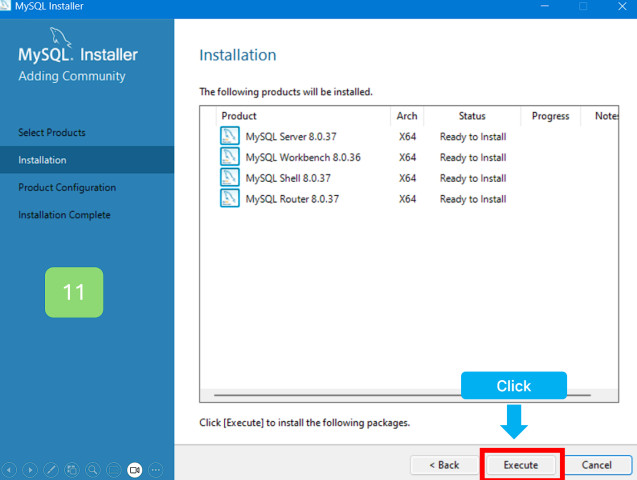Minimize the MySQL Installer window
This screenshot has height=480, width=637.
tap(544, 6)
